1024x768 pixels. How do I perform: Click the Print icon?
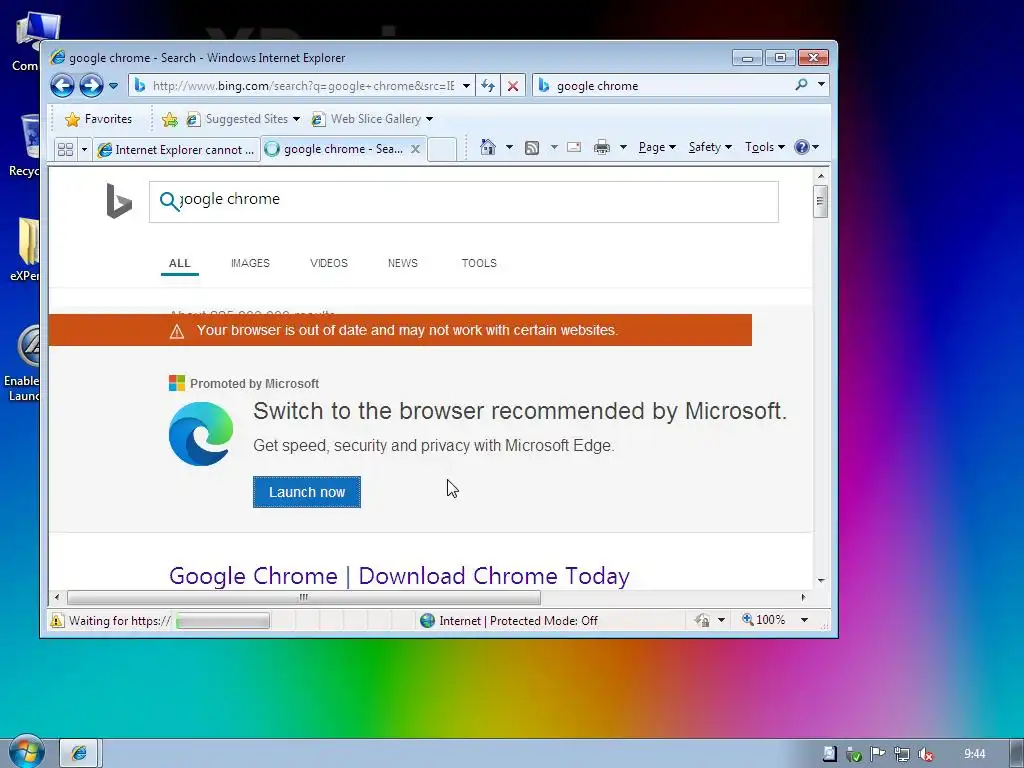tap(601, 147)
